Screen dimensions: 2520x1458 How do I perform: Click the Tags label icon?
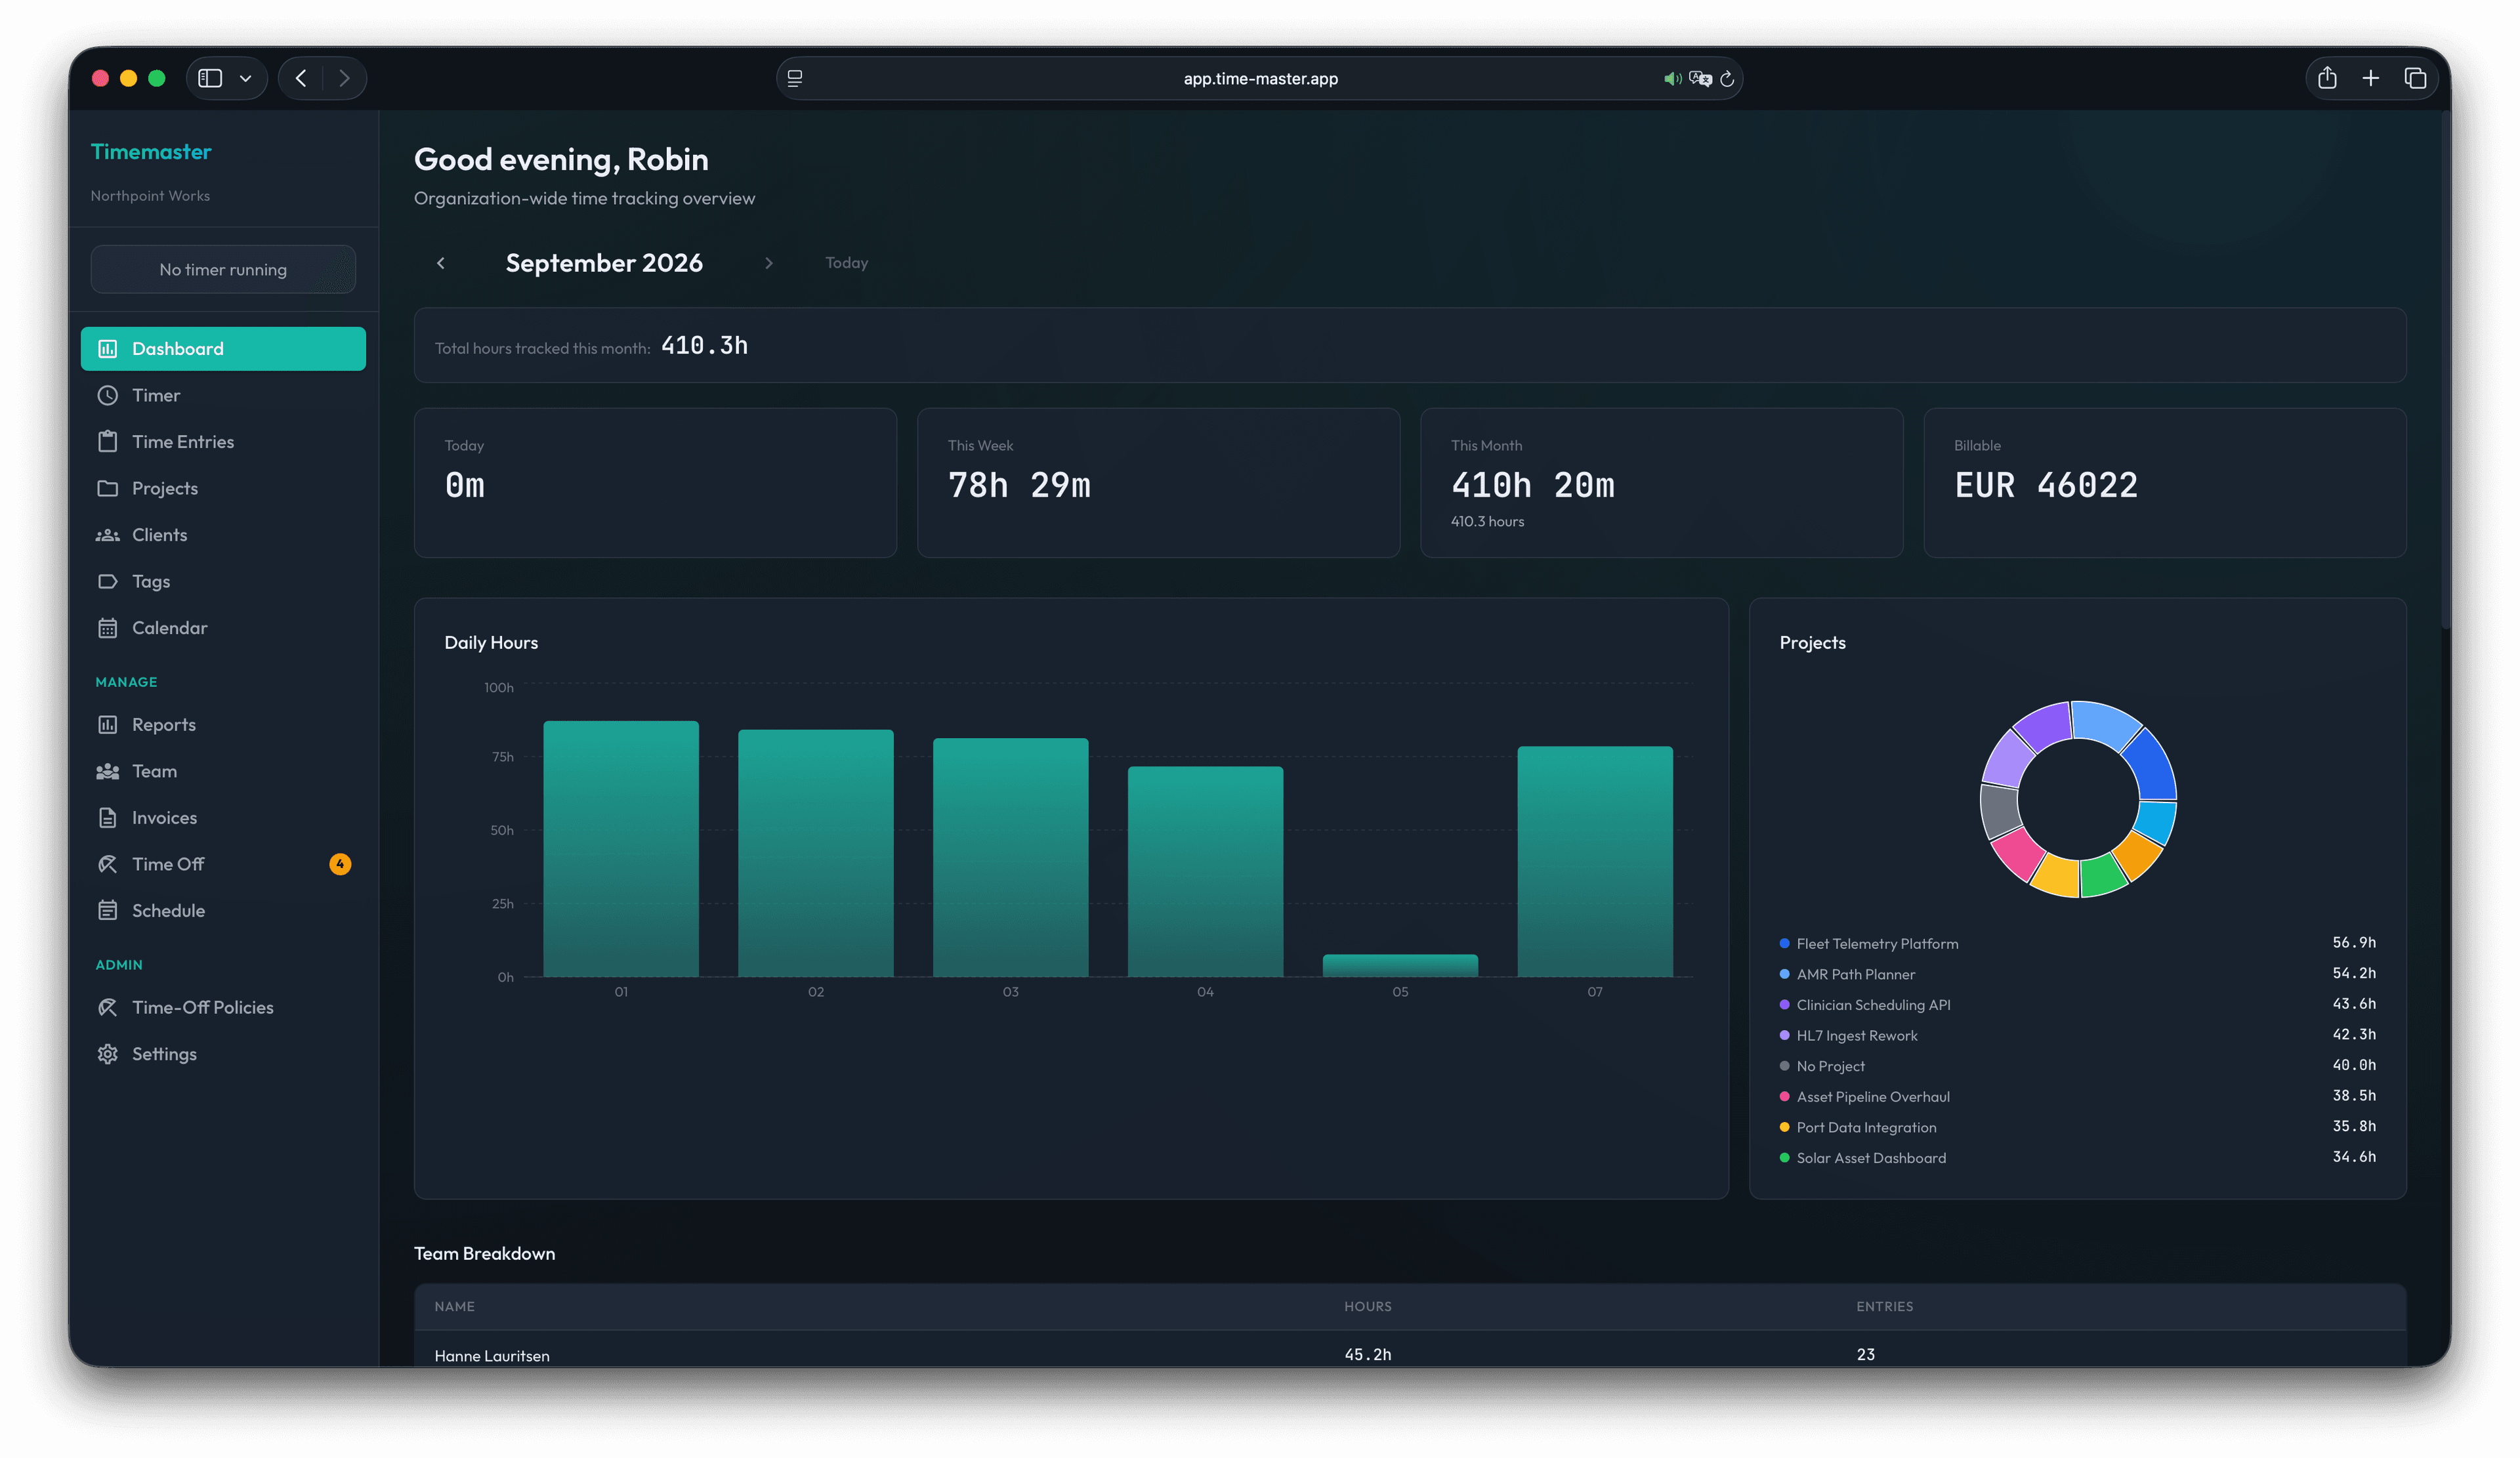click(x=108, y=581)
